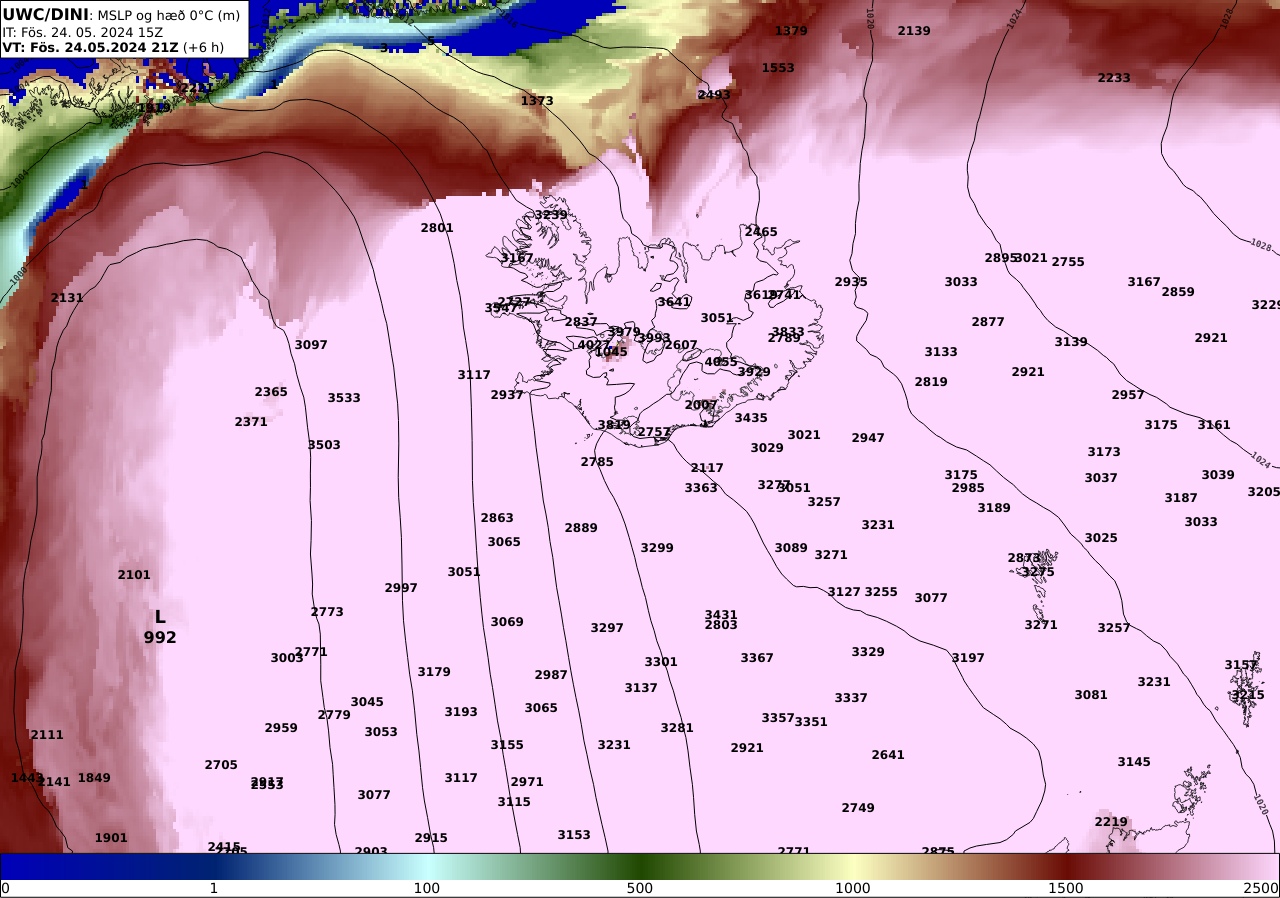Click the height value 3641 over Iceland
Image resolution: width=1280 pixels, height=898 pixels.
[674, 302]
